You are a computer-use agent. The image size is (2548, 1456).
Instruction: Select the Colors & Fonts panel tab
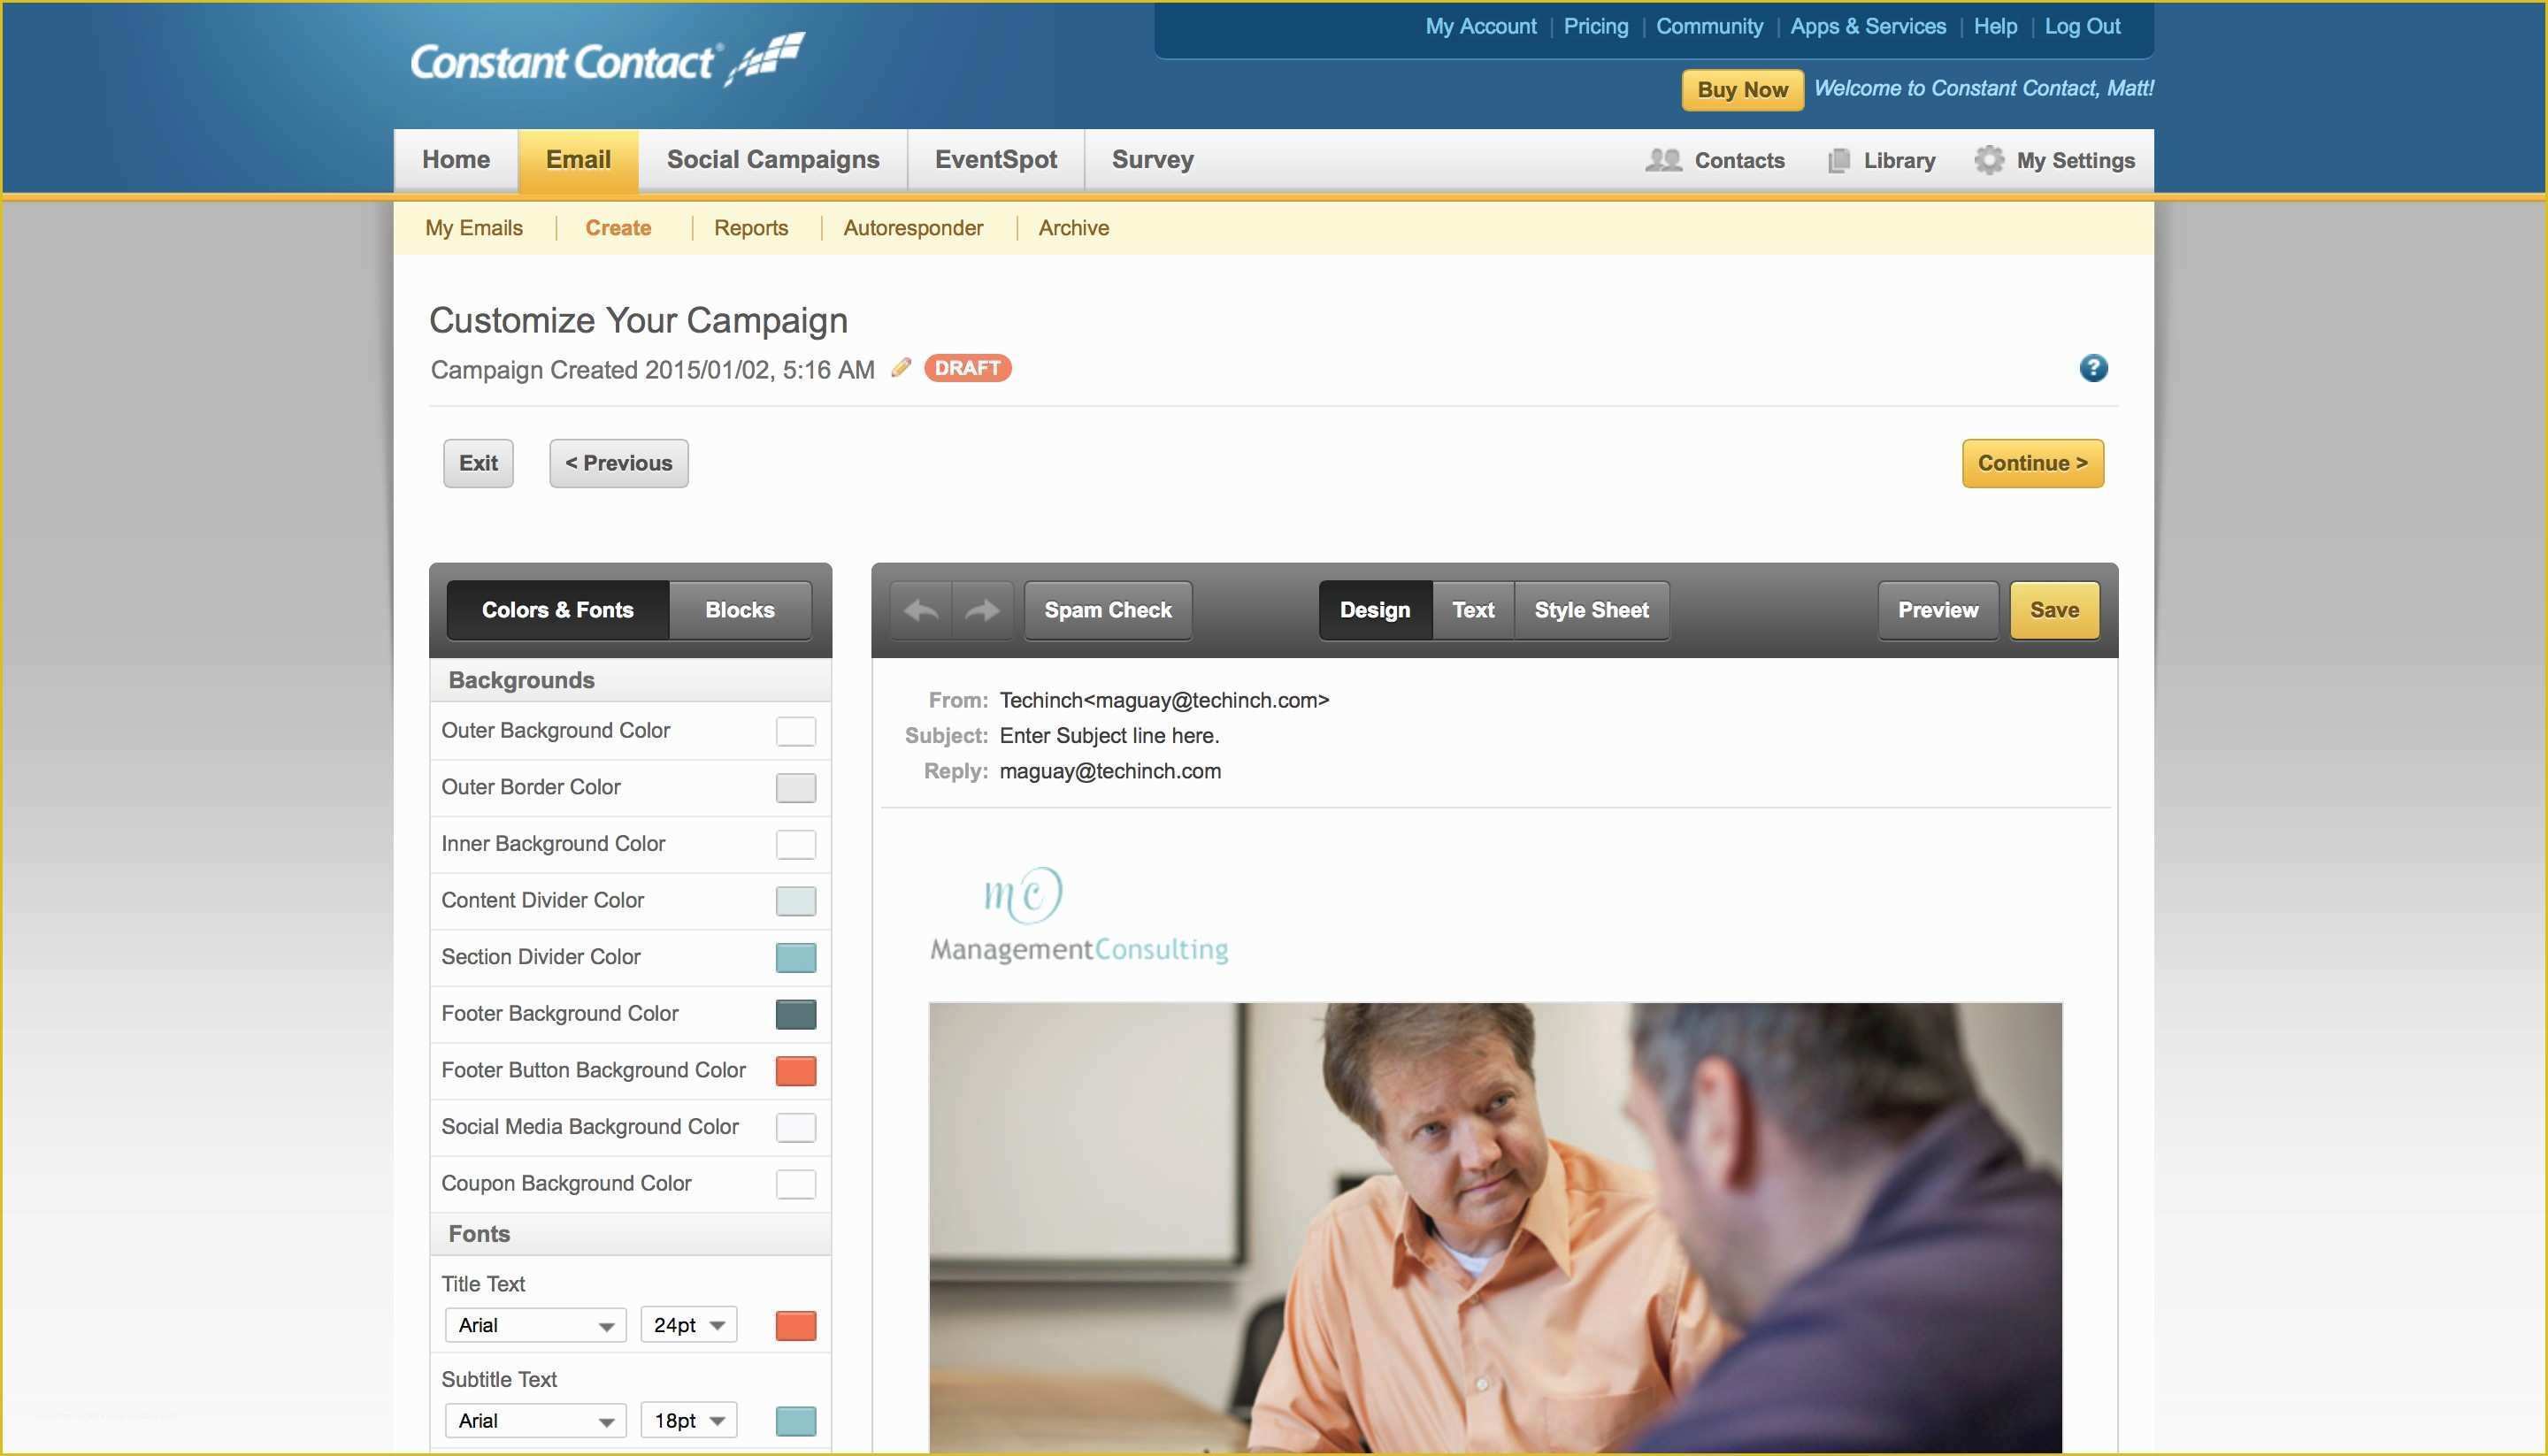pyautogui.click(x=556, y=609)
